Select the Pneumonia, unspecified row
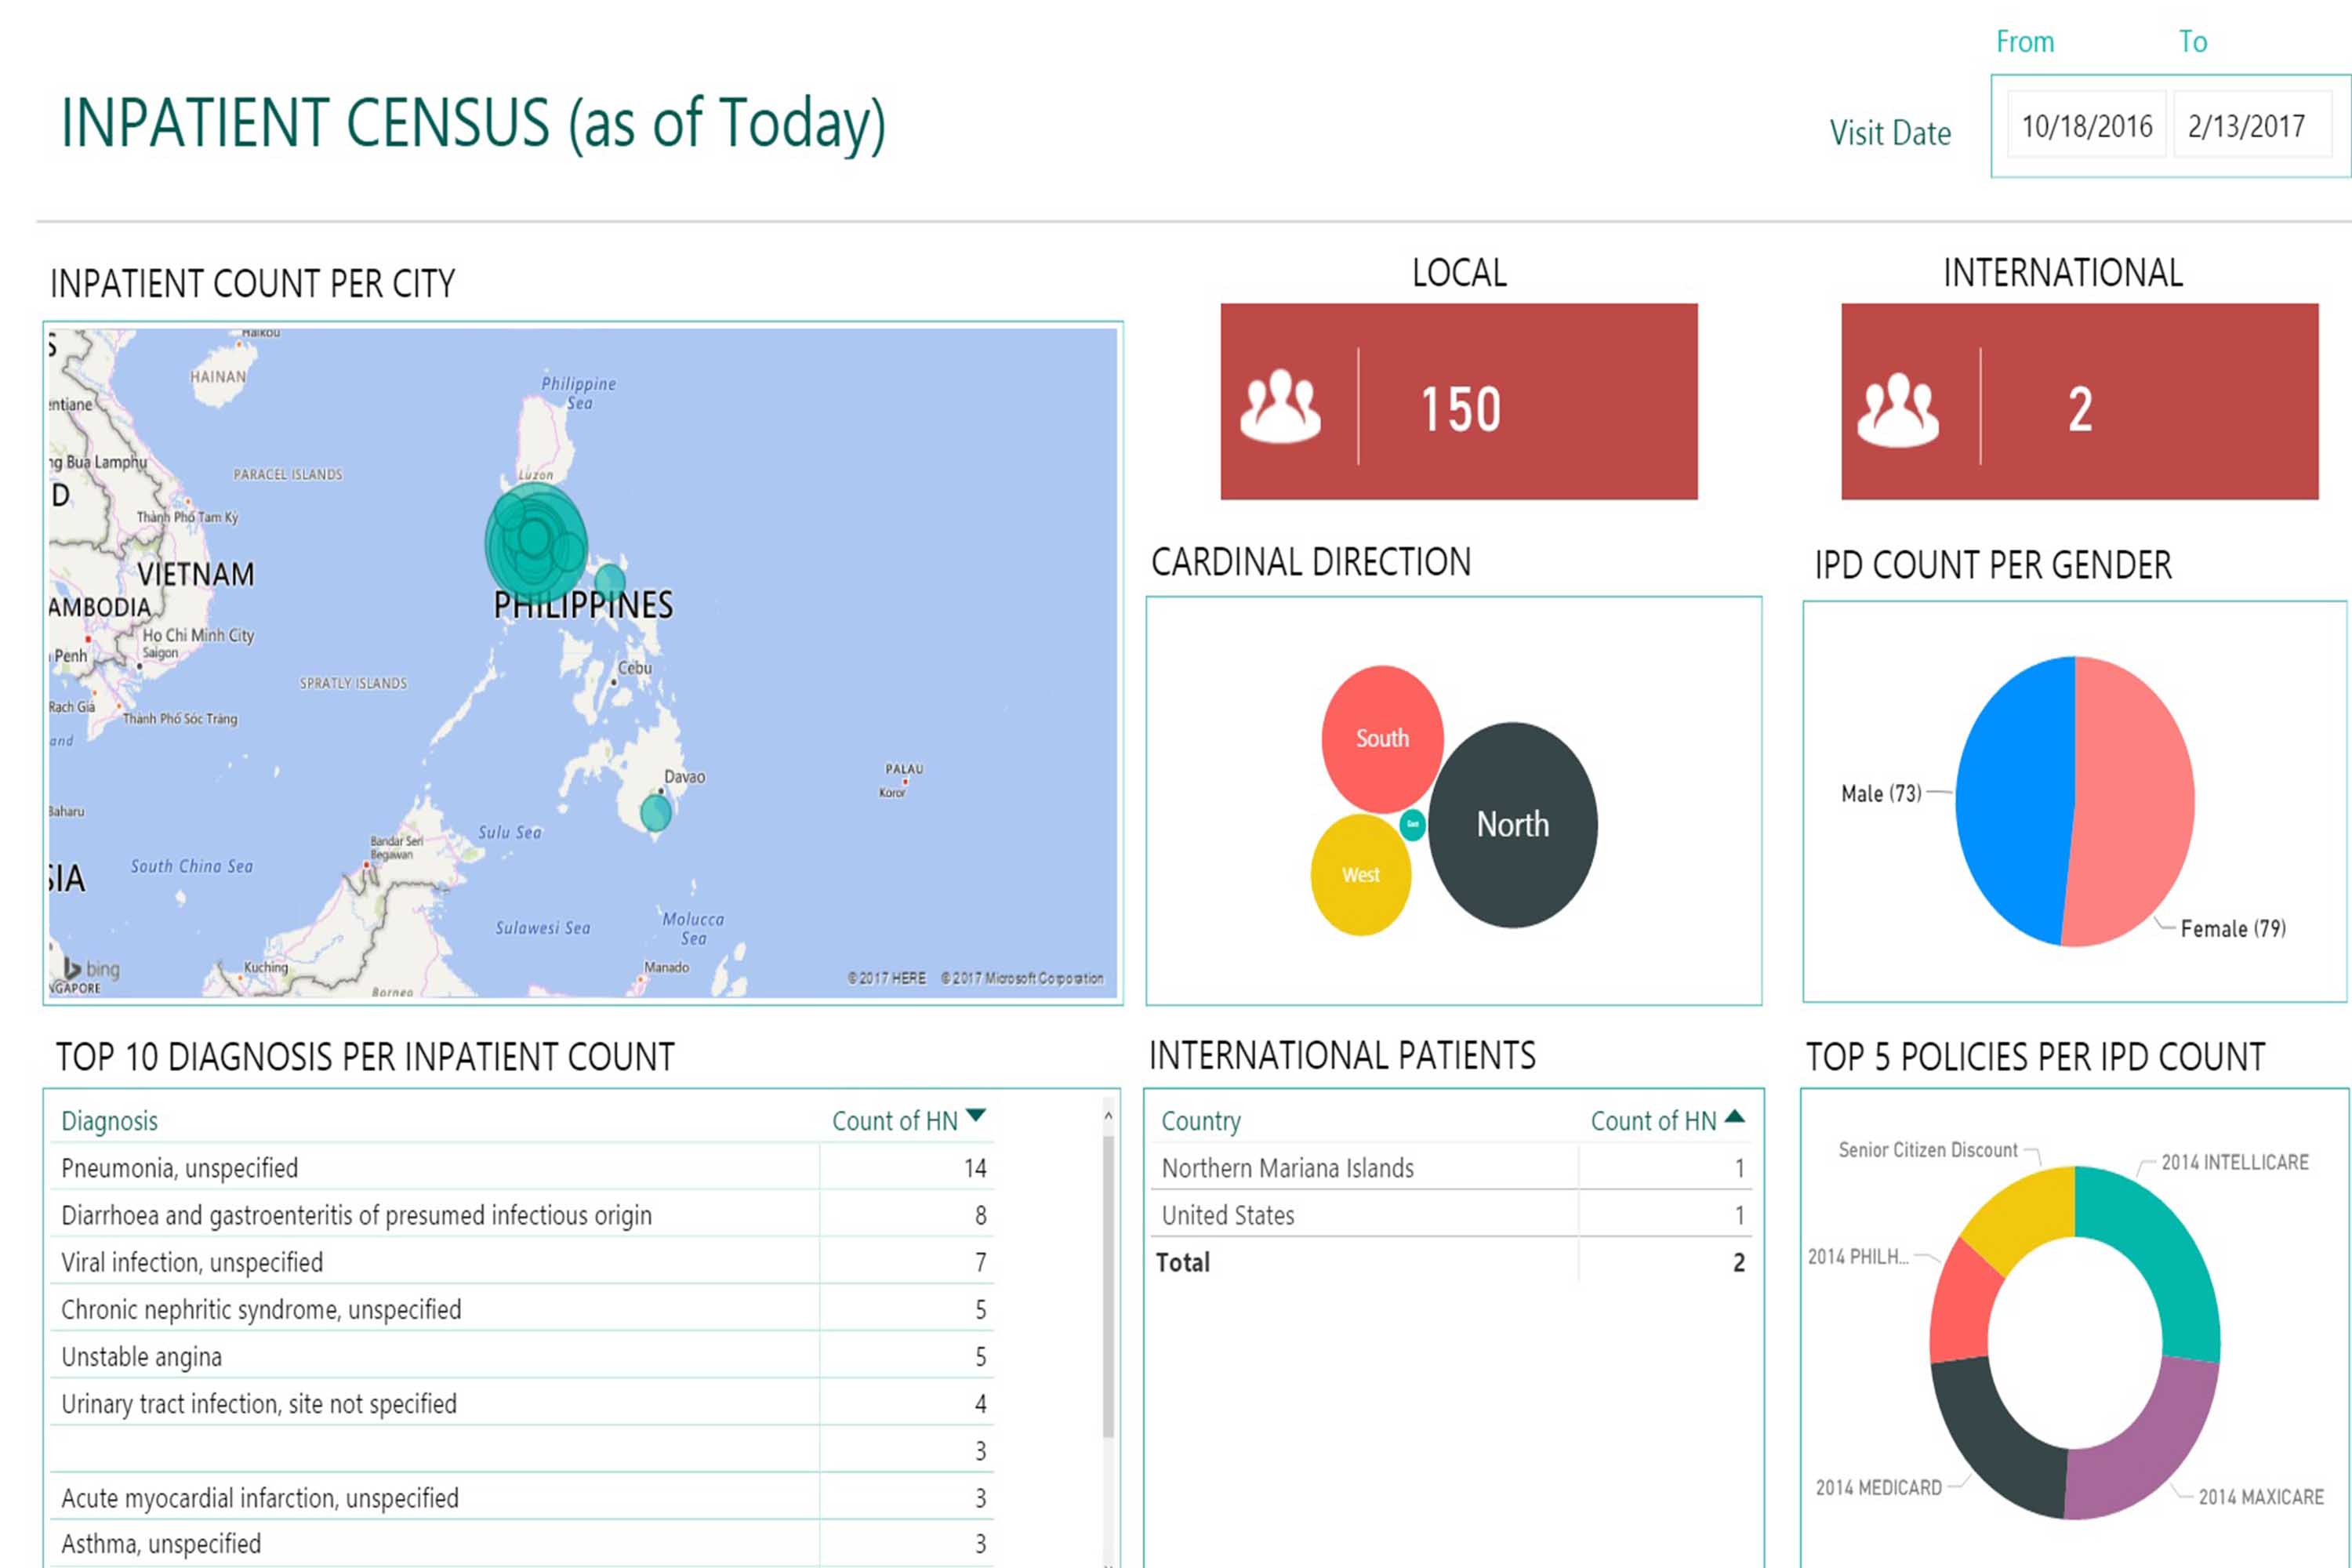2352x1568 pixels. tap(180, 1168)
